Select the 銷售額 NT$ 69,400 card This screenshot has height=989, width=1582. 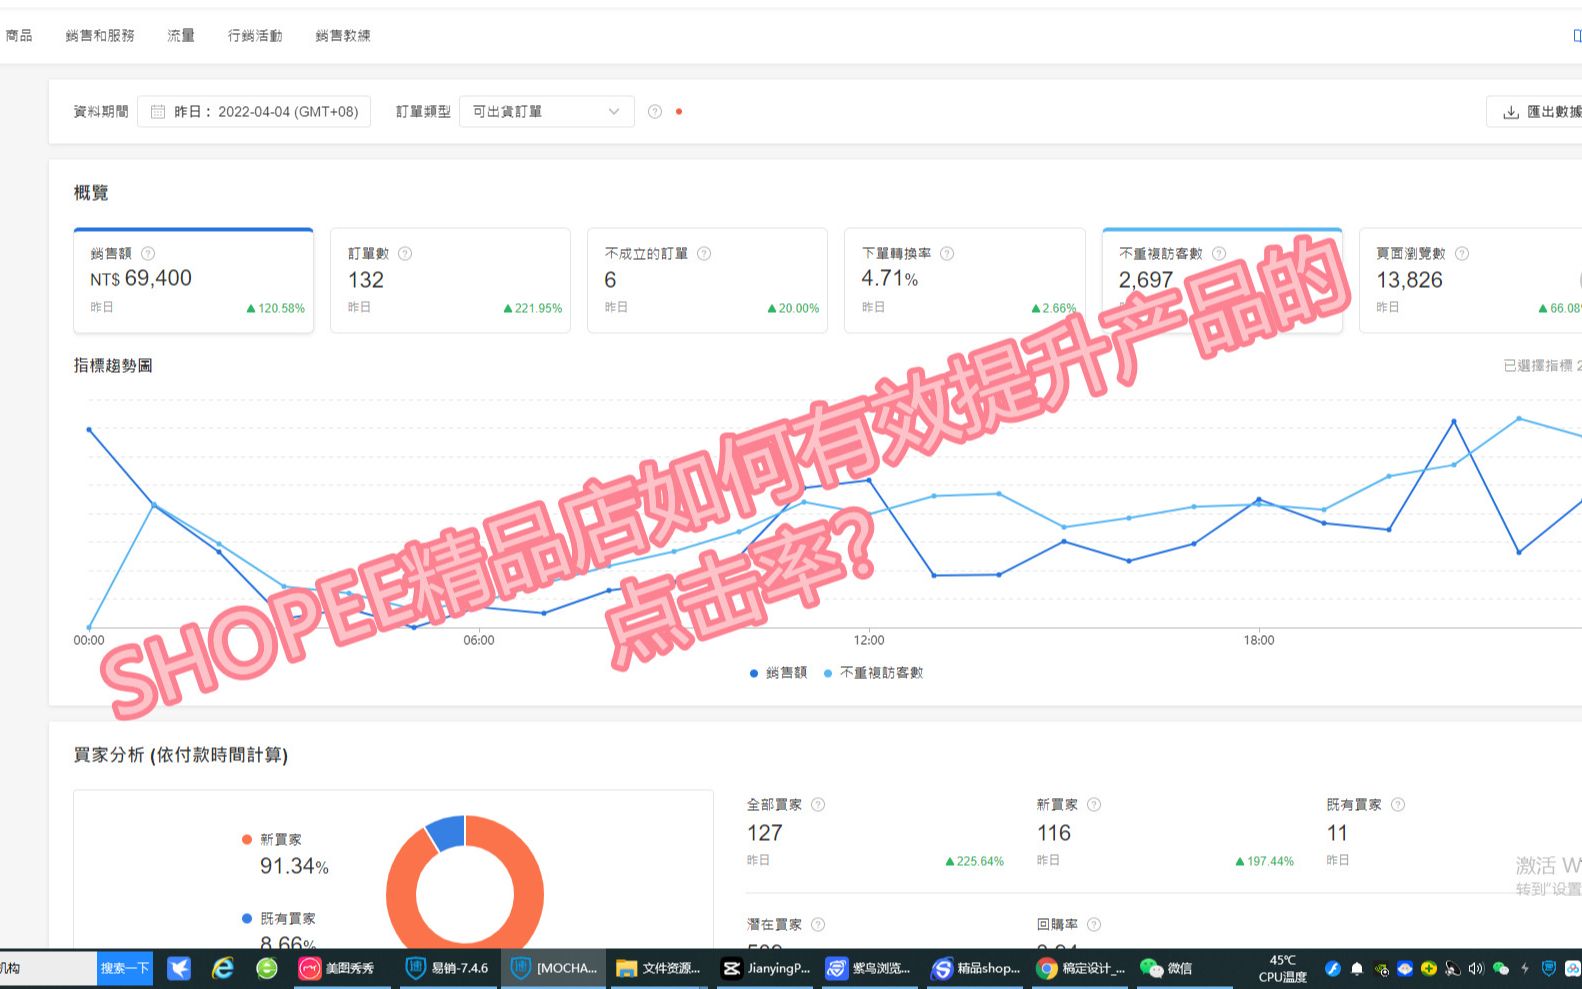coord(193,281)
